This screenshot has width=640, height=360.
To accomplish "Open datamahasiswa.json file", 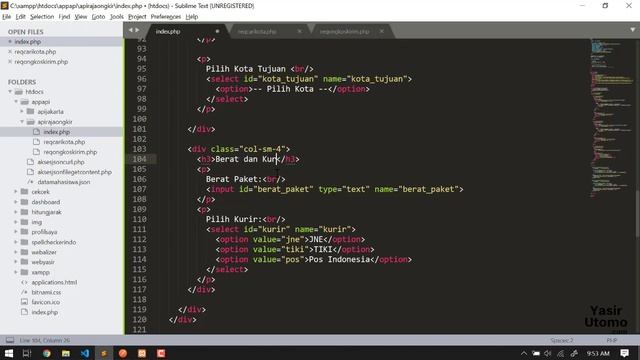I will (x=64, y=182).
